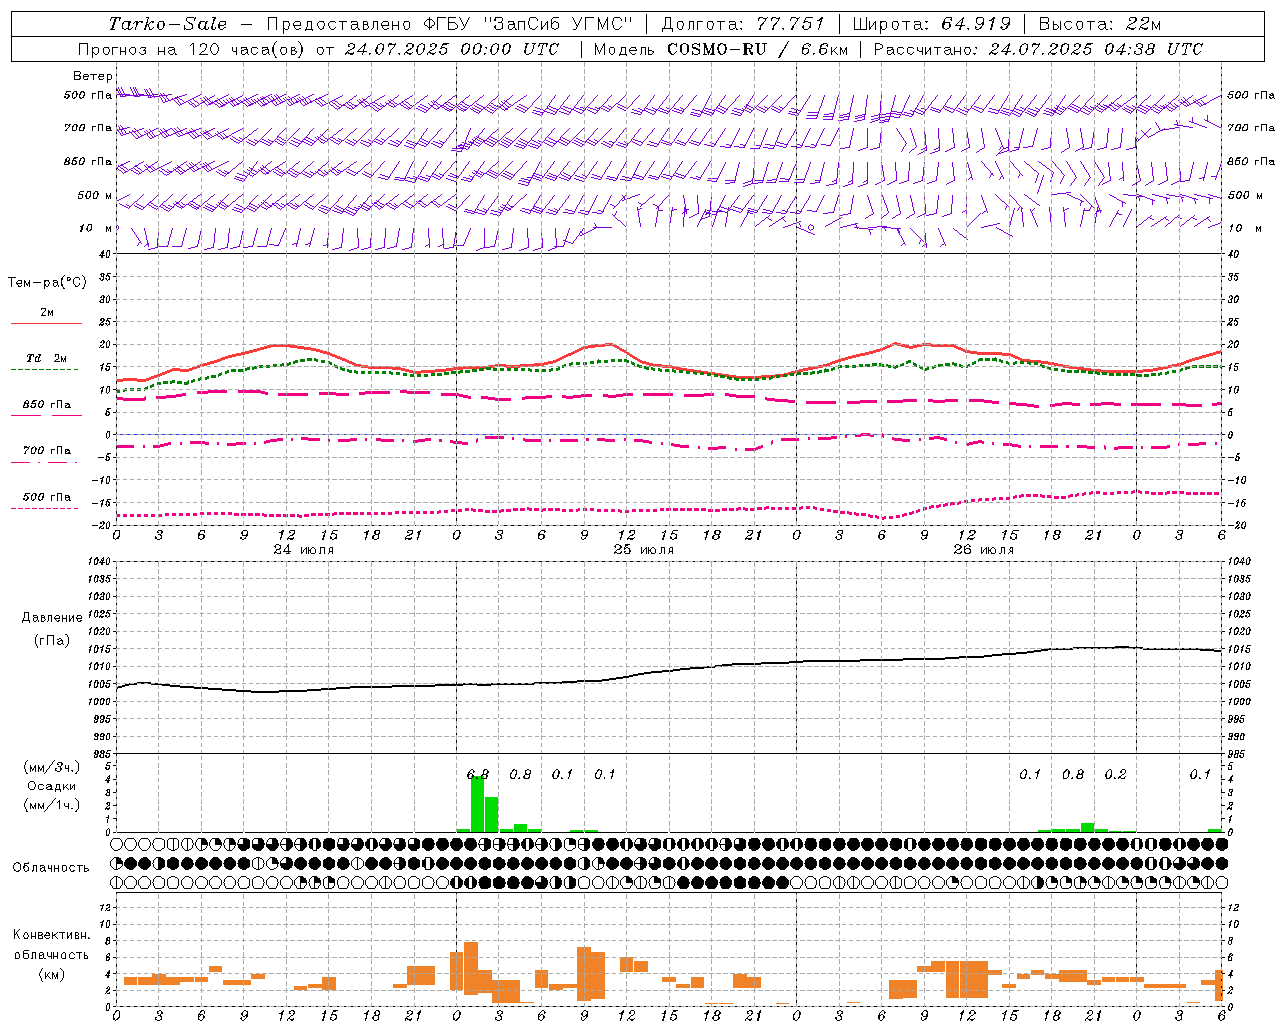This screenshot has height=1024, width=1280.
Task: Click the "(мм/3ч.)" precipitation unit label
Action: tap(51, 767)
